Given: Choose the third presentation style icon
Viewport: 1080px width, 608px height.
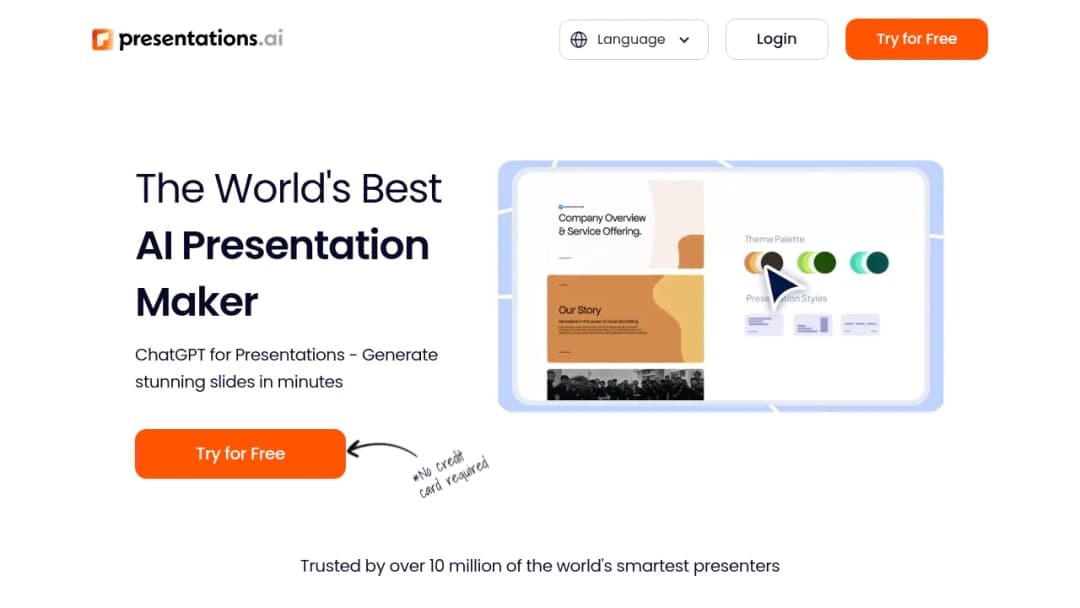Looking at the screenshot, I should pyautogui.click(x=860, y=324).
